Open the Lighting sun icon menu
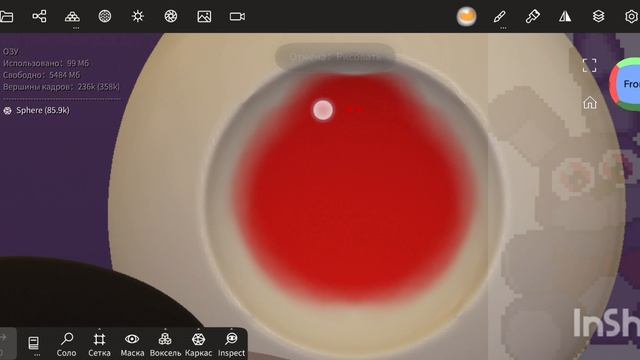The image size is (640, 360). [138, 16]
